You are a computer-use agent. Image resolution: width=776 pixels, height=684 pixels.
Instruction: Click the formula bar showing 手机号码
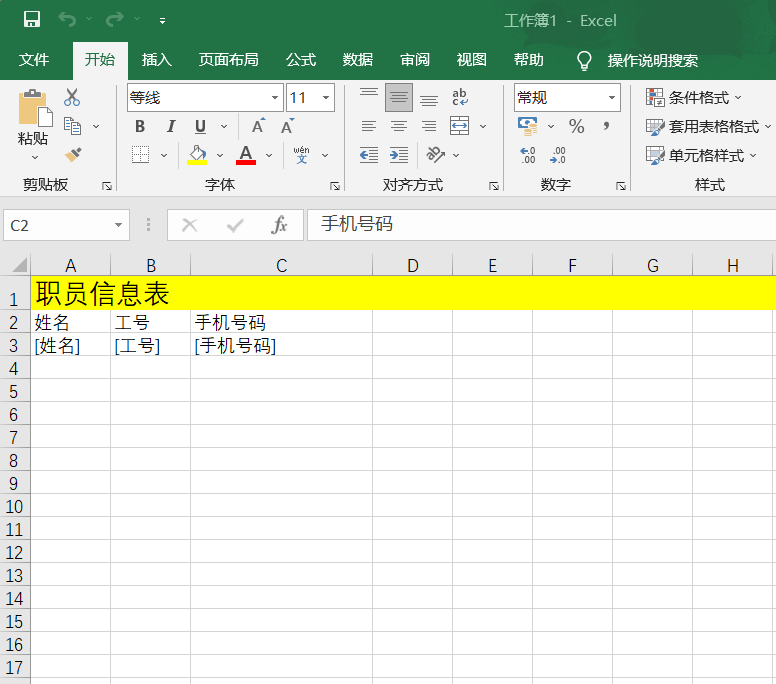[541, 225]
